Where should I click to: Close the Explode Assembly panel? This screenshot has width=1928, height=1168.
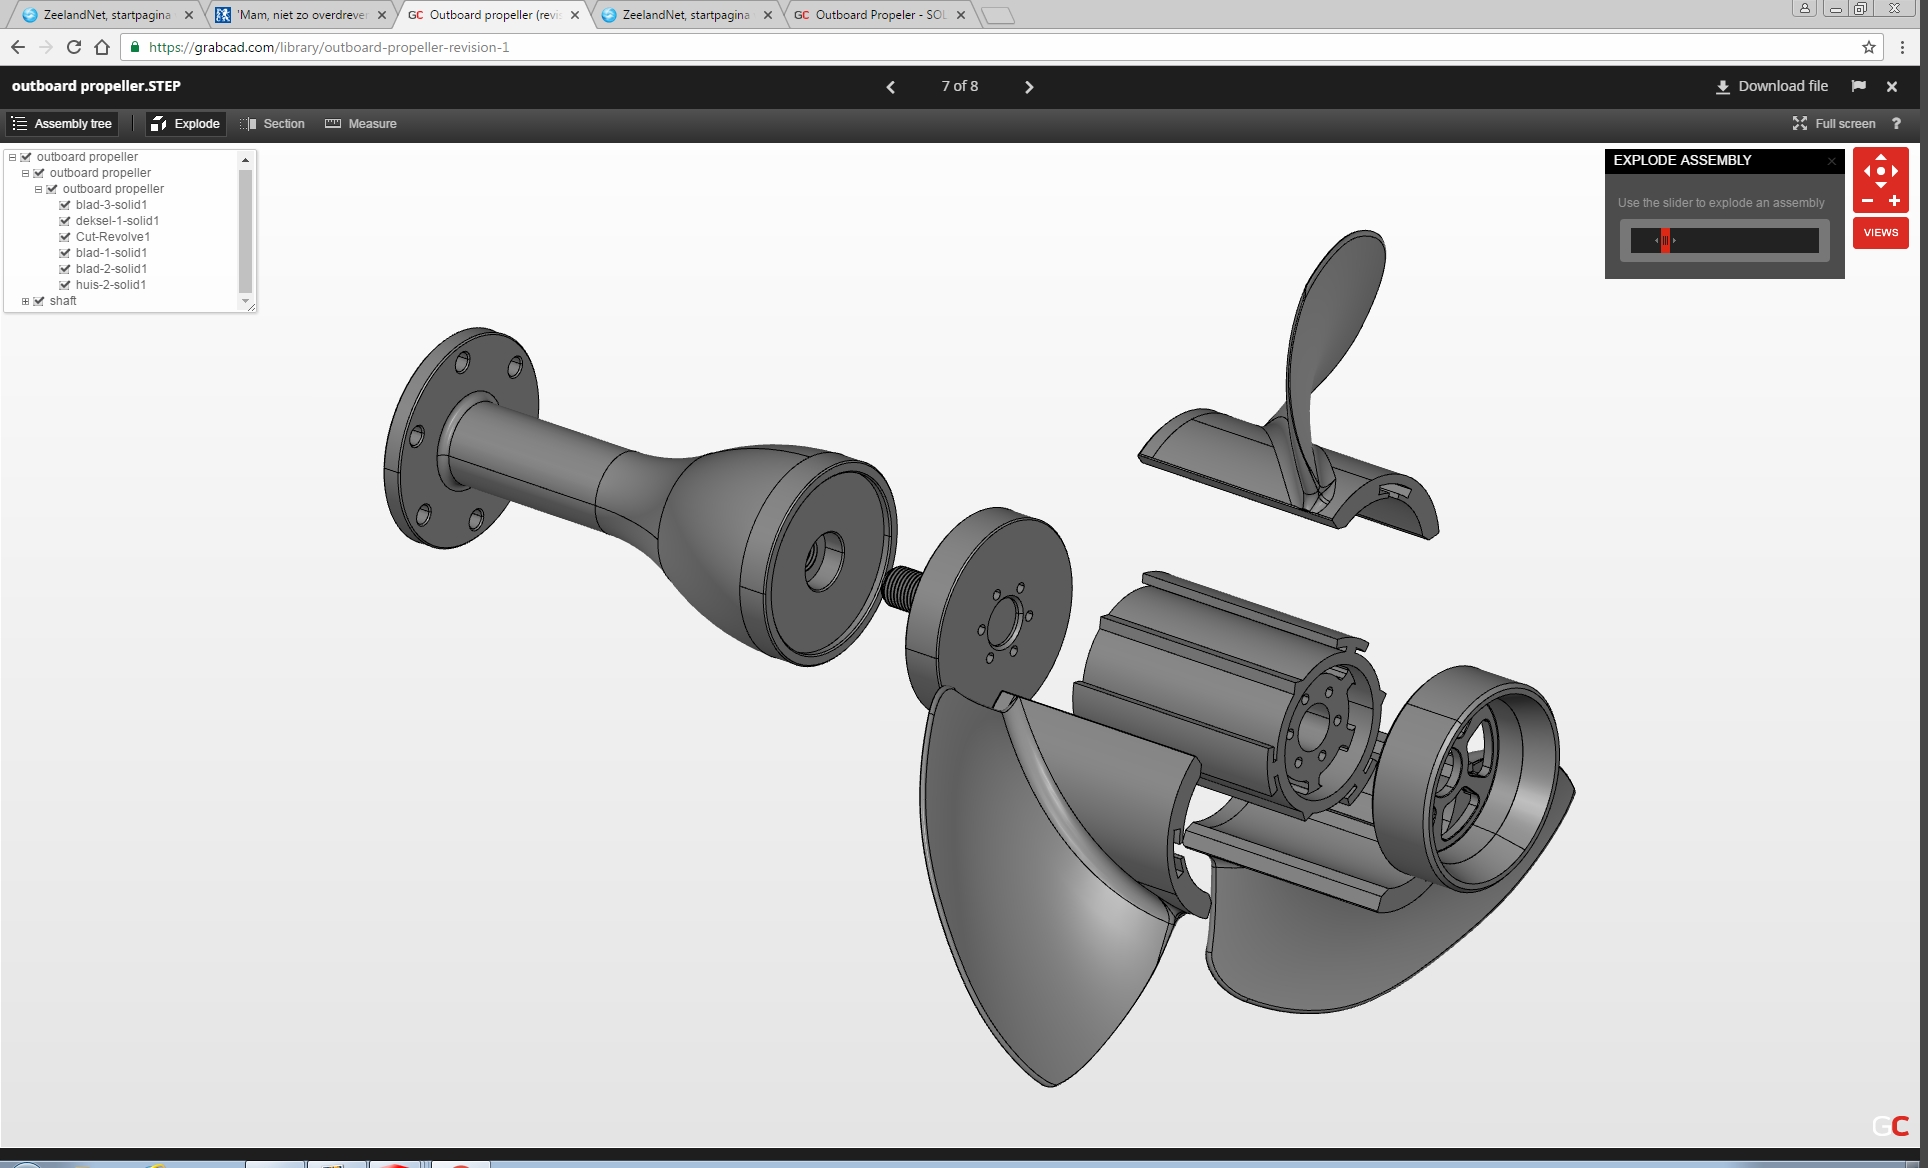[1831, 161]
